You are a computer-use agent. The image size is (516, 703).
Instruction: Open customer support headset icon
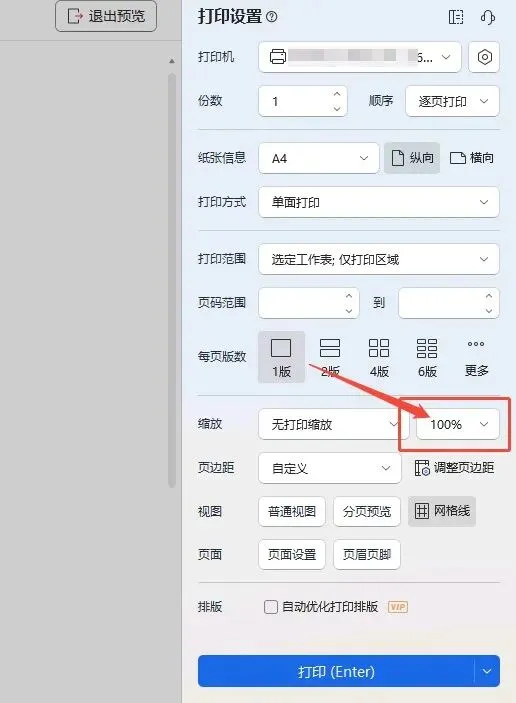pyautogui.click(x=488, y=17)
